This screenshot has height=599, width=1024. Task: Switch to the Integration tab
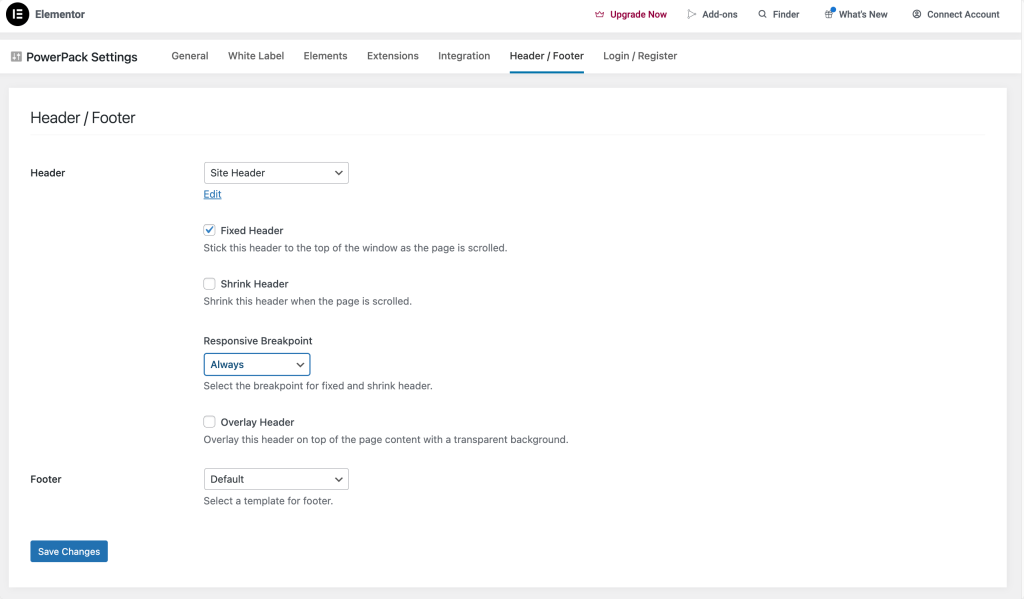tap(464, 56)
